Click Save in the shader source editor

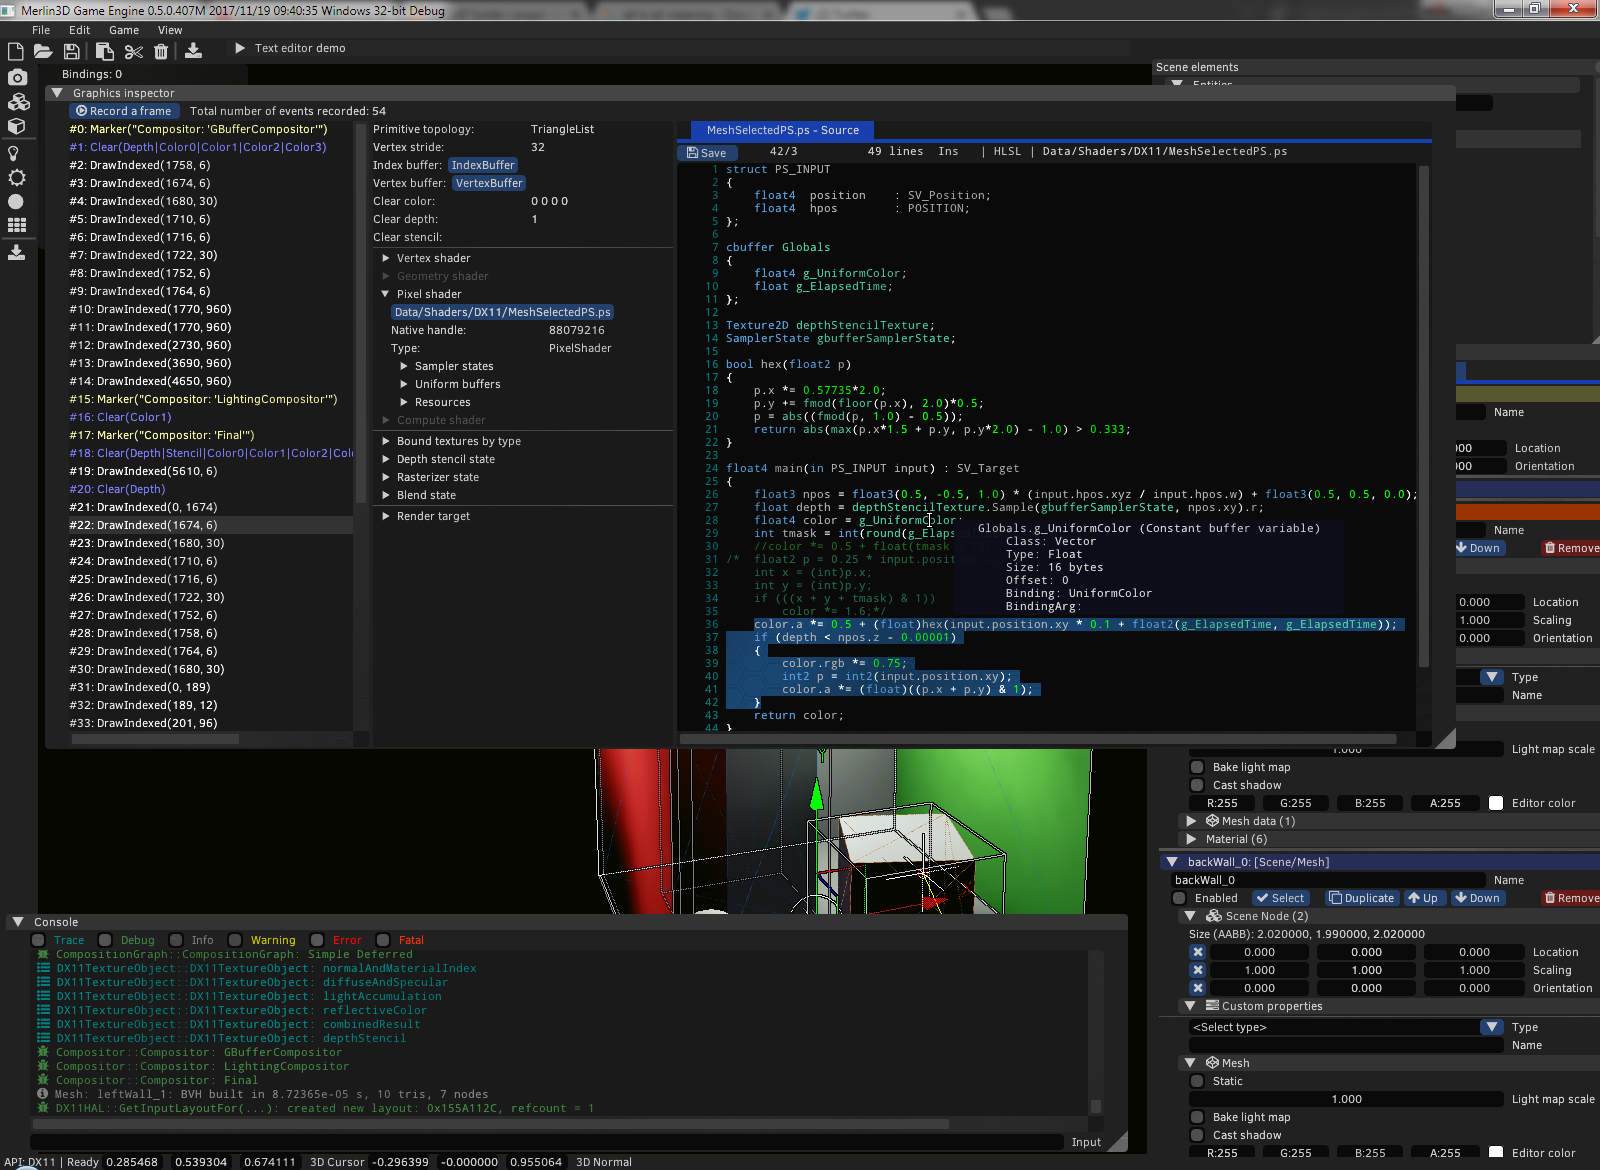[x=707, y=153]
